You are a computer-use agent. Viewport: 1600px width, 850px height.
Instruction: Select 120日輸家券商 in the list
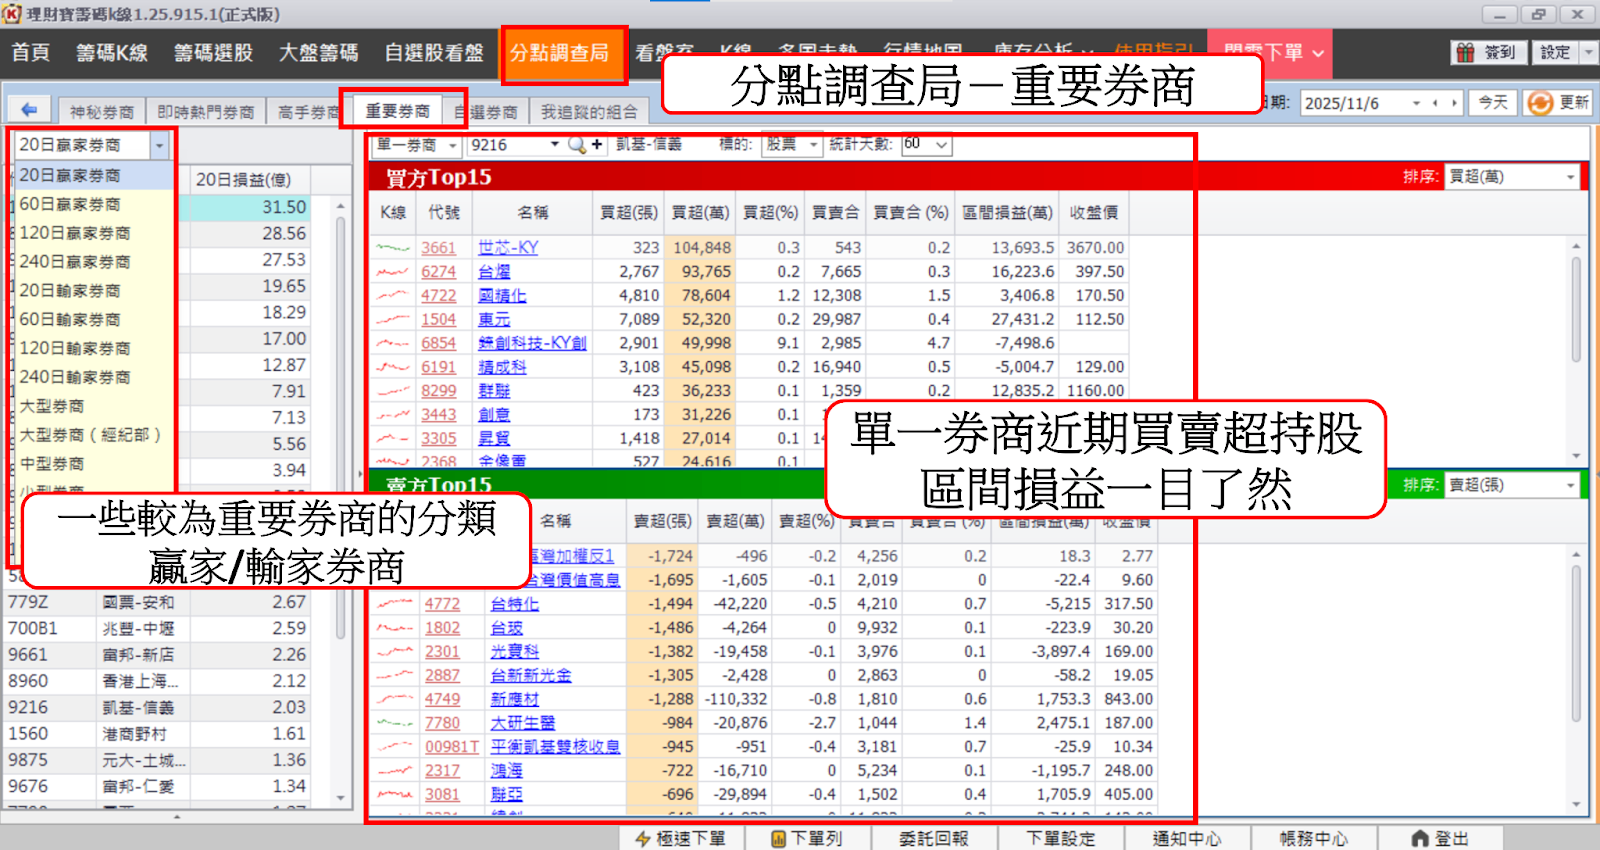click(95, 349)
